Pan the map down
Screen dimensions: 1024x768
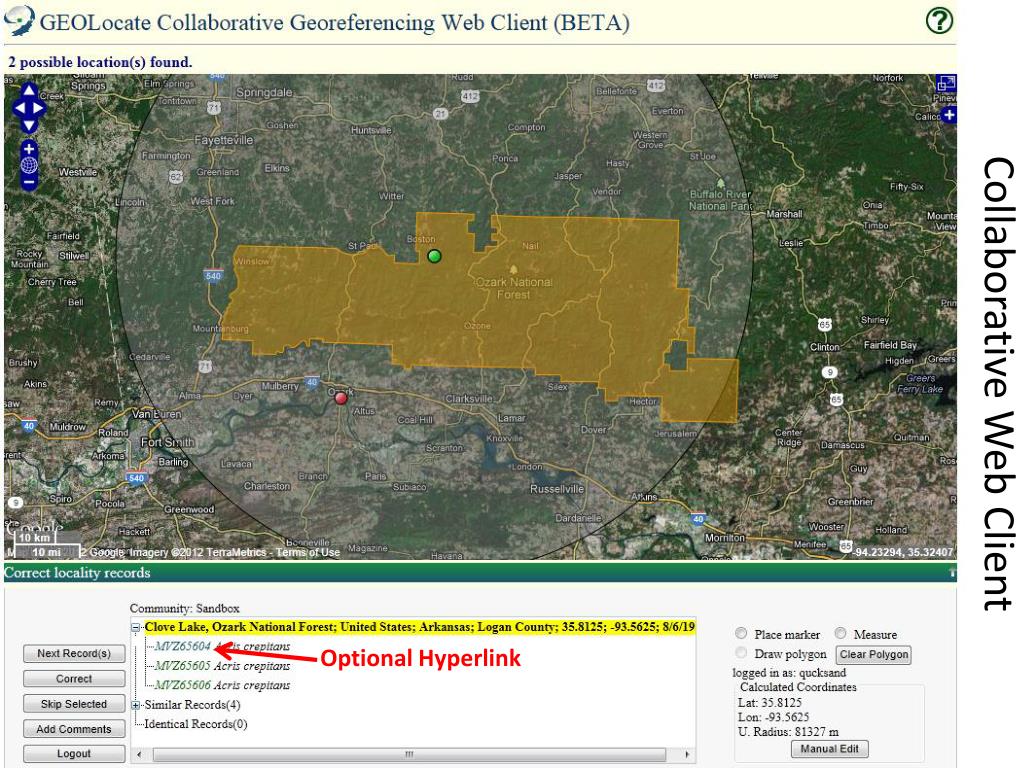tap(29, 125)
